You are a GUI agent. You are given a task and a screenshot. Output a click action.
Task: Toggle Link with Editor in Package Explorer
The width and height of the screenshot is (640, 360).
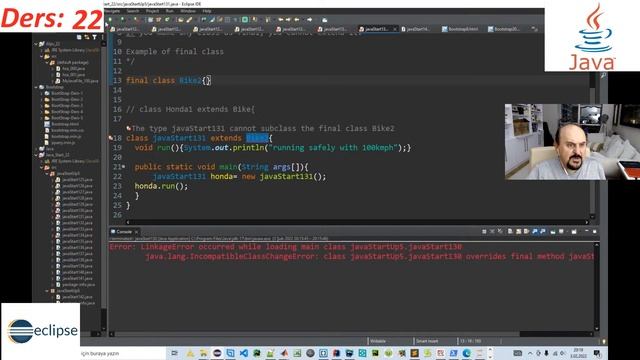[x=87, y=37]
